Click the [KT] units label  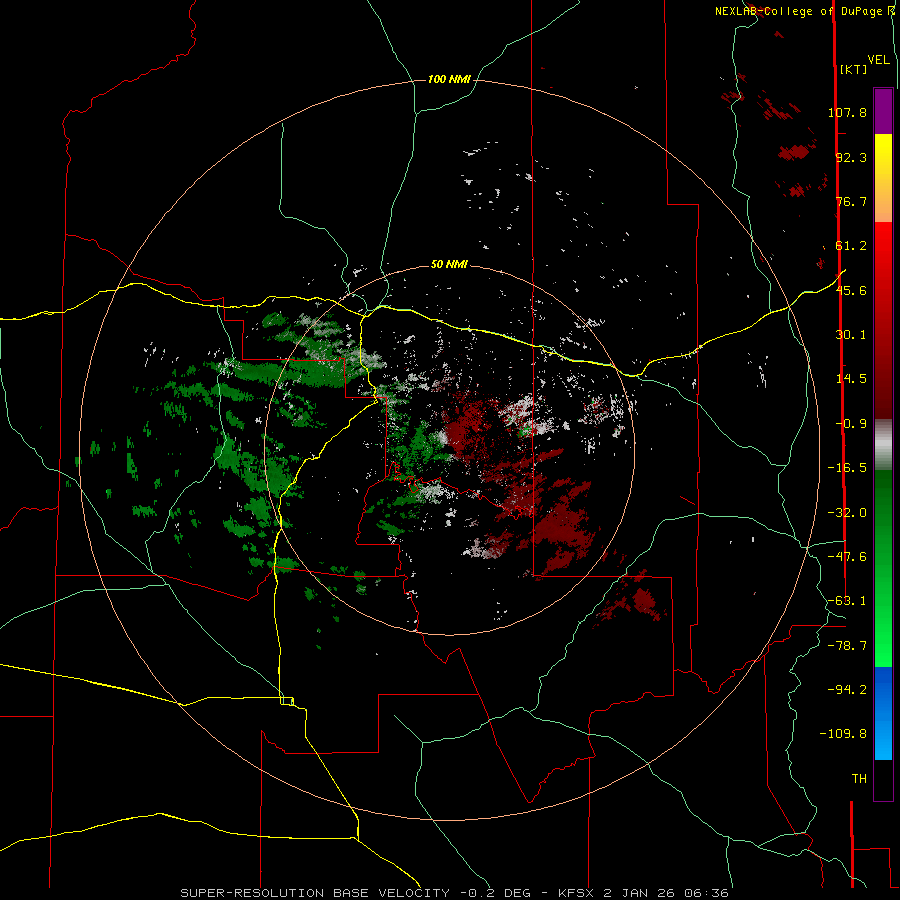point(854,69)
